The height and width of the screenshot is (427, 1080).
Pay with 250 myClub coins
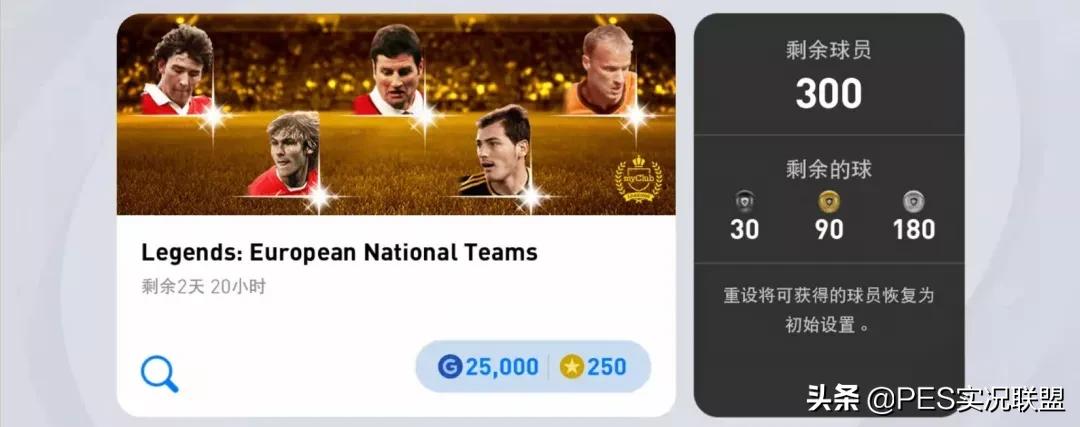point(593,367)
